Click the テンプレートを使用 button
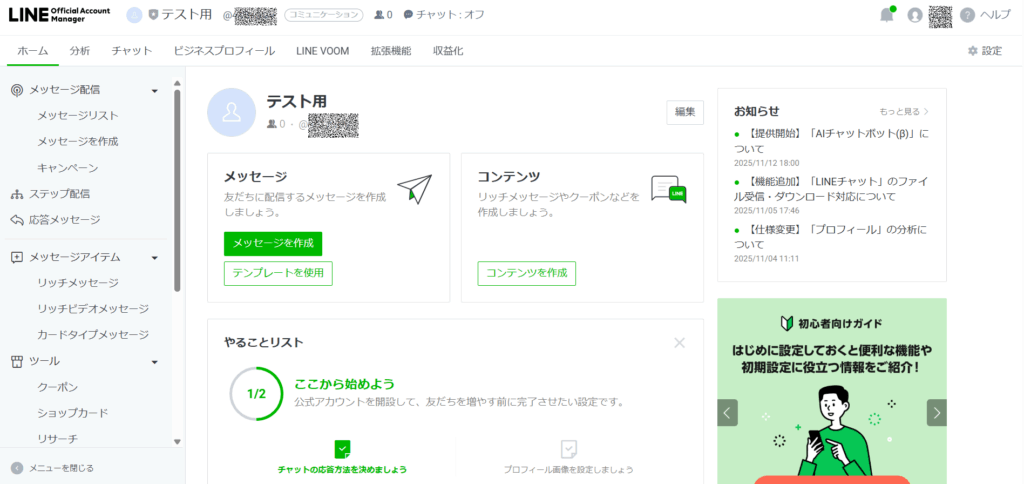 click(x=278, y=274)
